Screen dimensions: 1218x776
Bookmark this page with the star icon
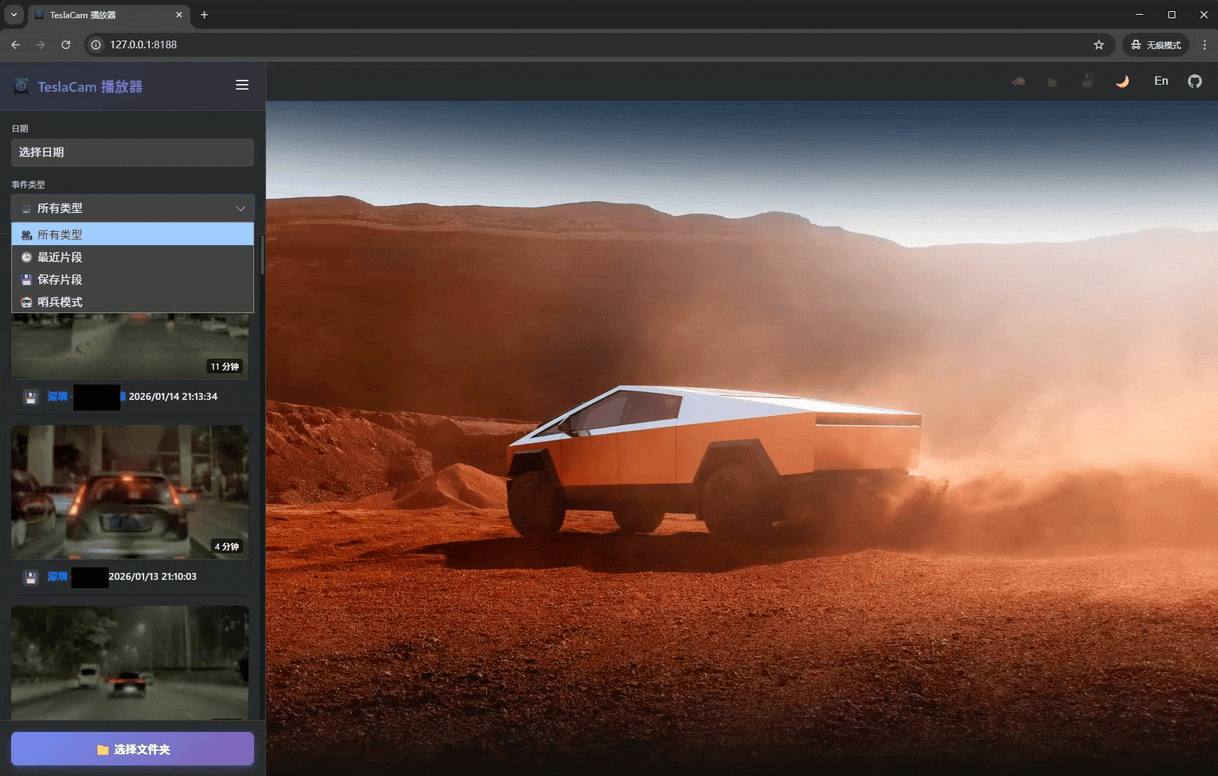pos(1099,45)
